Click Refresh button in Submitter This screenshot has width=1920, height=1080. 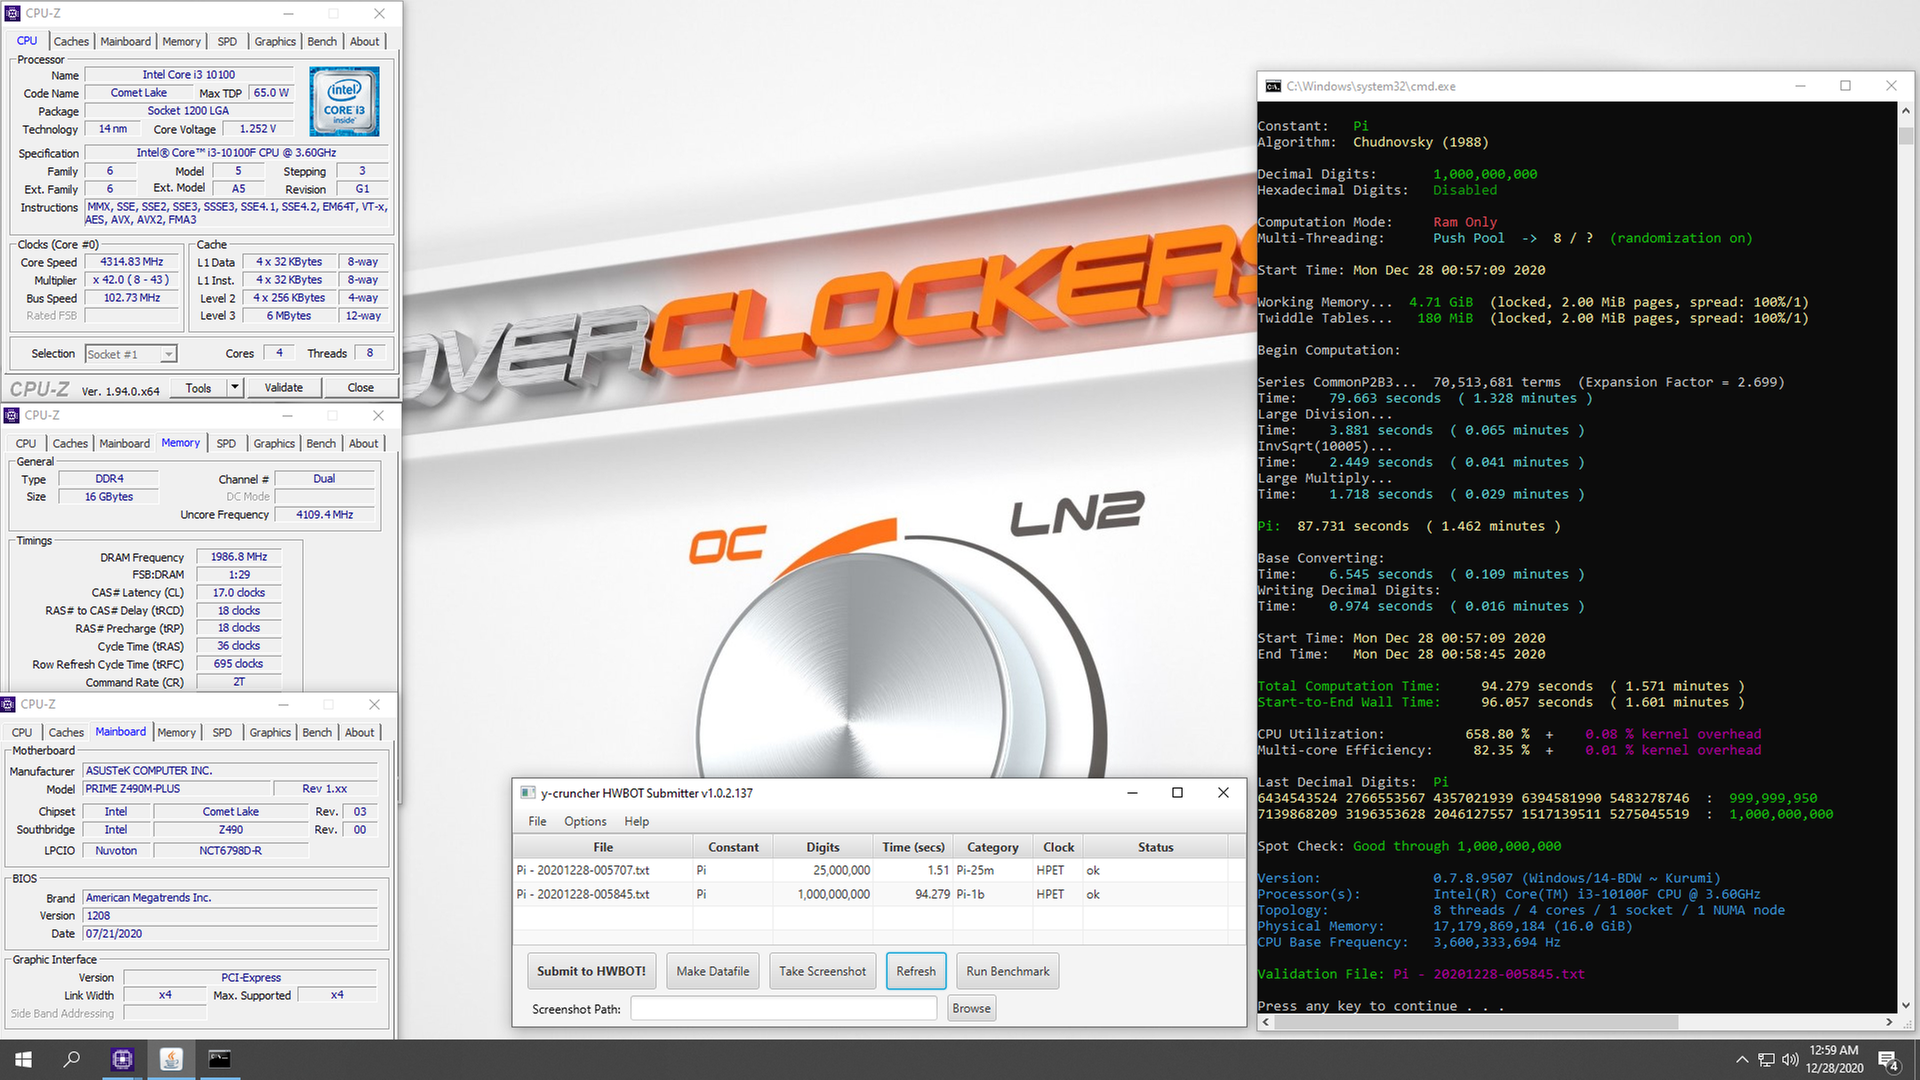click(x=916, y=971)
